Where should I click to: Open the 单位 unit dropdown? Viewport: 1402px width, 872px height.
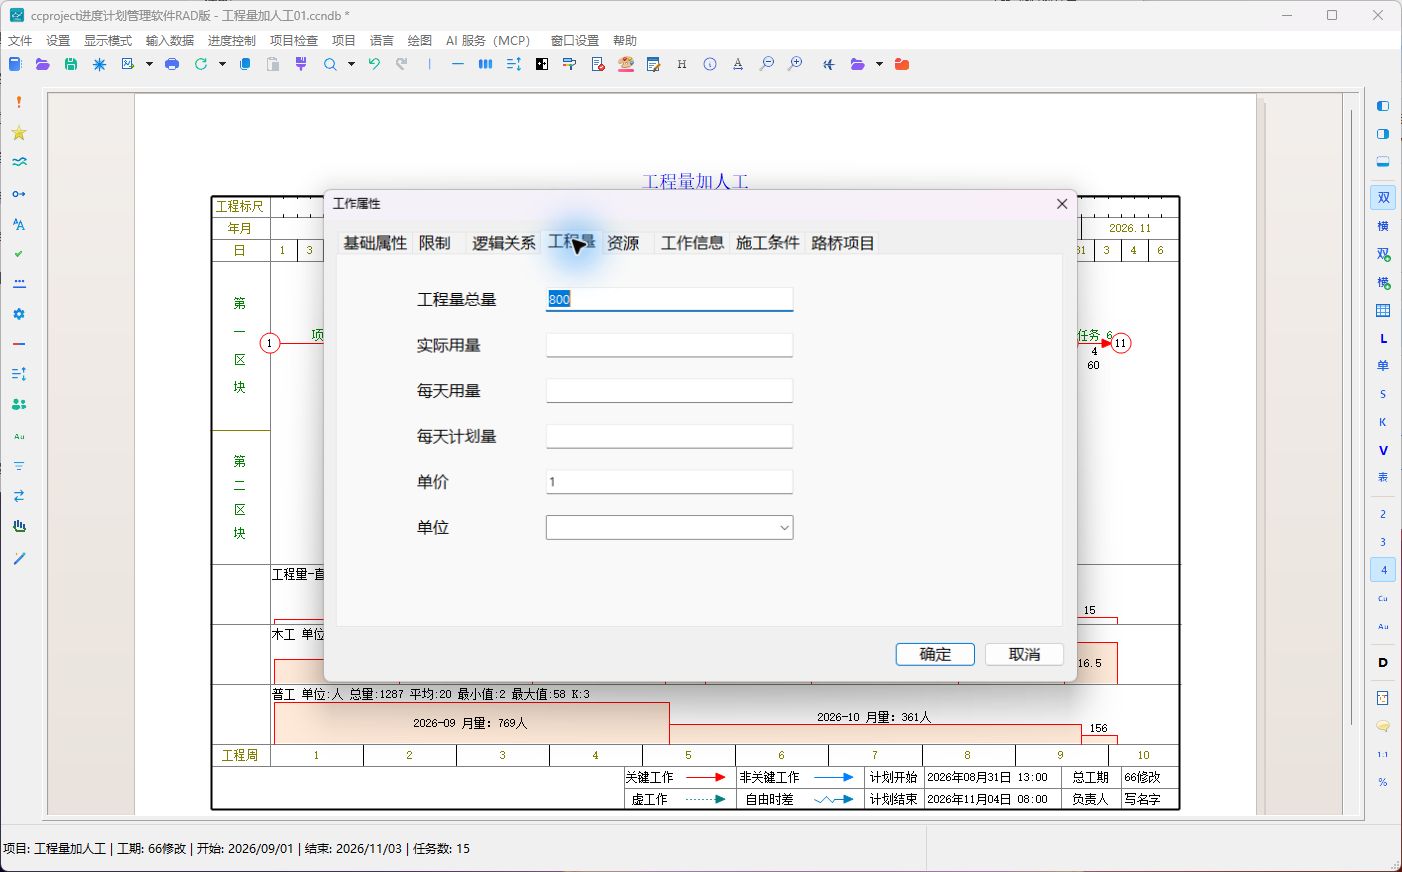coord(669,527)
